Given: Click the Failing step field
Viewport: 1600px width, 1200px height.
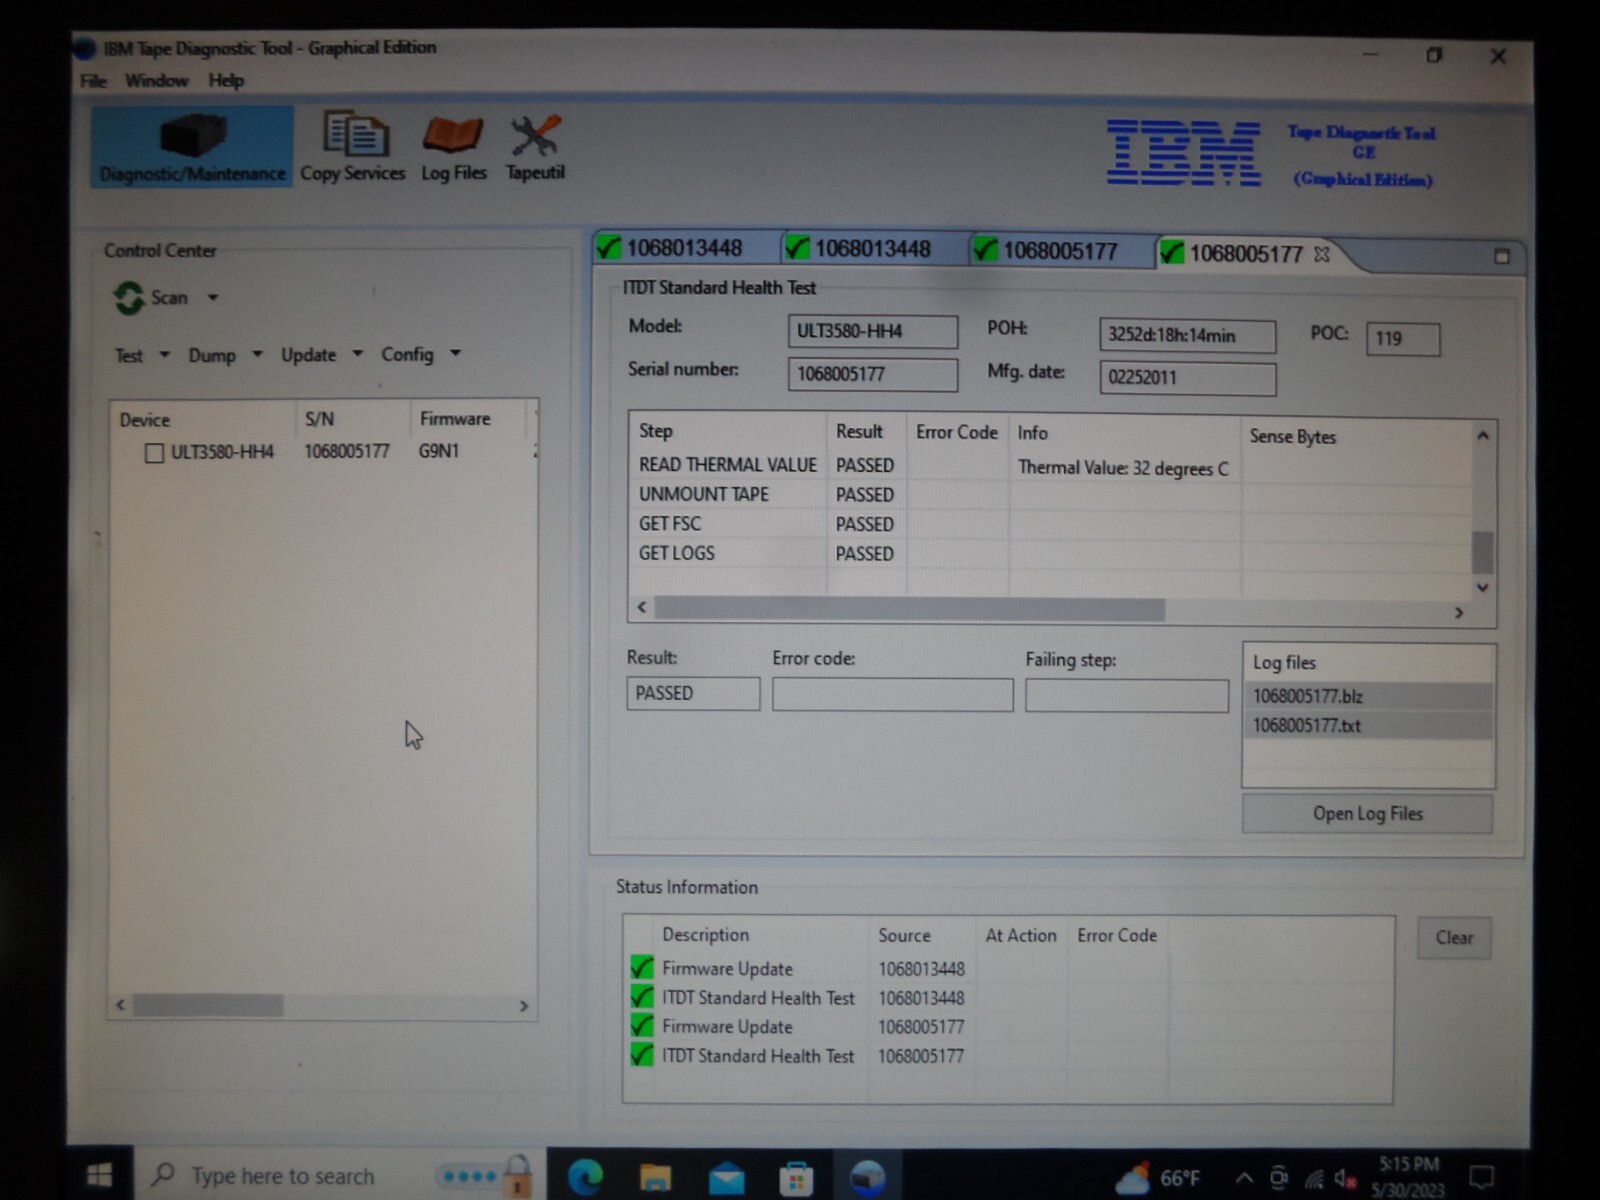Looking at the screenshot, I should (x=1127, y=696).
